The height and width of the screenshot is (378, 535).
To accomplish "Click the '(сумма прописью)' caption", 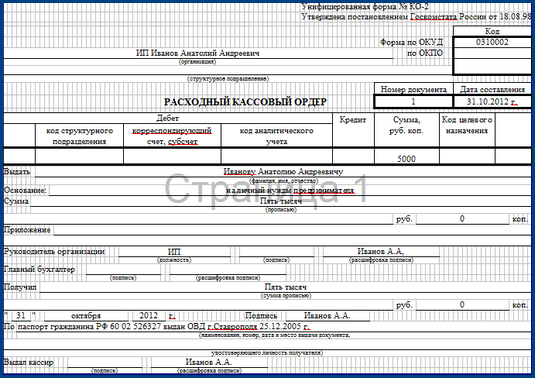I will 286,296.
